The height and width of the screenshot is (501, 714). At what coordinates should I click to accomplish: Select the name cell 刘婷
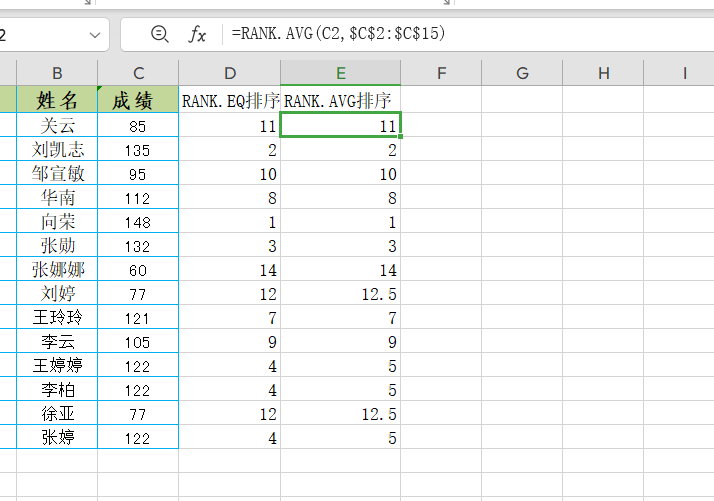pos(57,293)
